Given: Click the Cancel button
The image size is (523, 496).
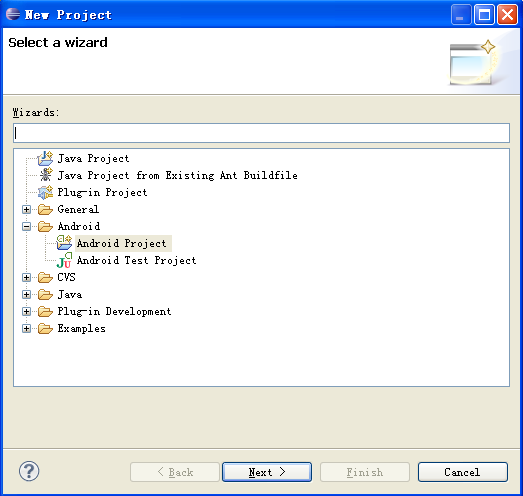Looking at the screenshot, I should coord(463,472).
